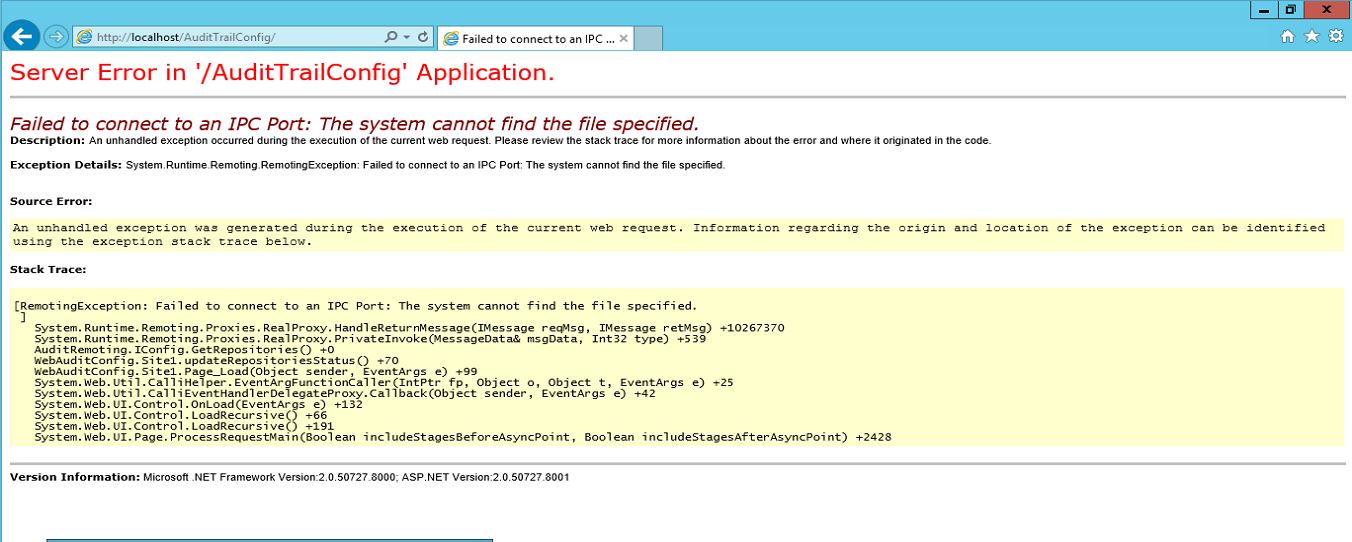Refresh the AuditTrailConfig page
This screenshot has height=542, width=1352.
423,37
